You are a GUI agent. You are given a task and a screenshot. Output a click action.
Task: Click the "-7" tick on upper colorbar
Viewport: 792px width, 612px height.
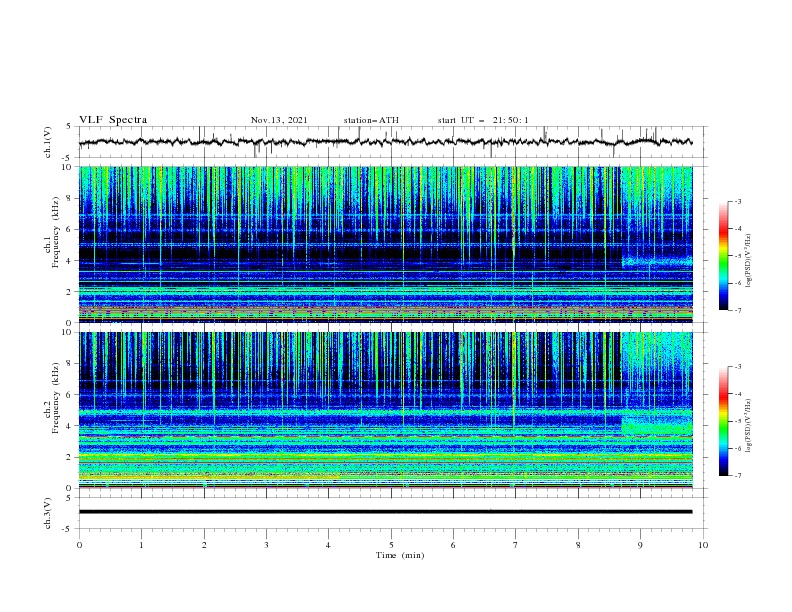(x=737, y=310)
